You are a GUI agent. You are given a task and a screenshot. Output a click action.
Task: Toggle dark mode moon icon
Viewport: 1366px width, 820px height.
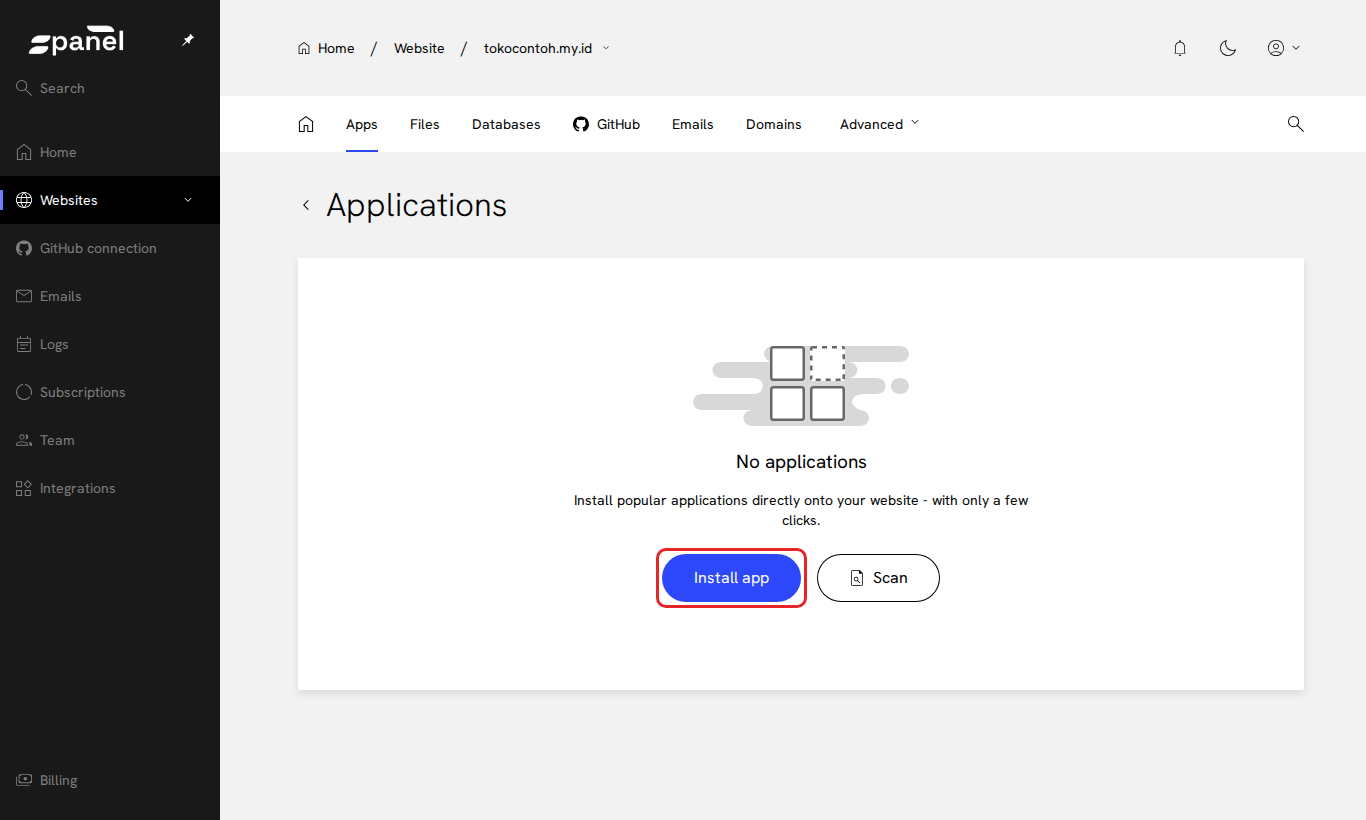[1228, 48]
